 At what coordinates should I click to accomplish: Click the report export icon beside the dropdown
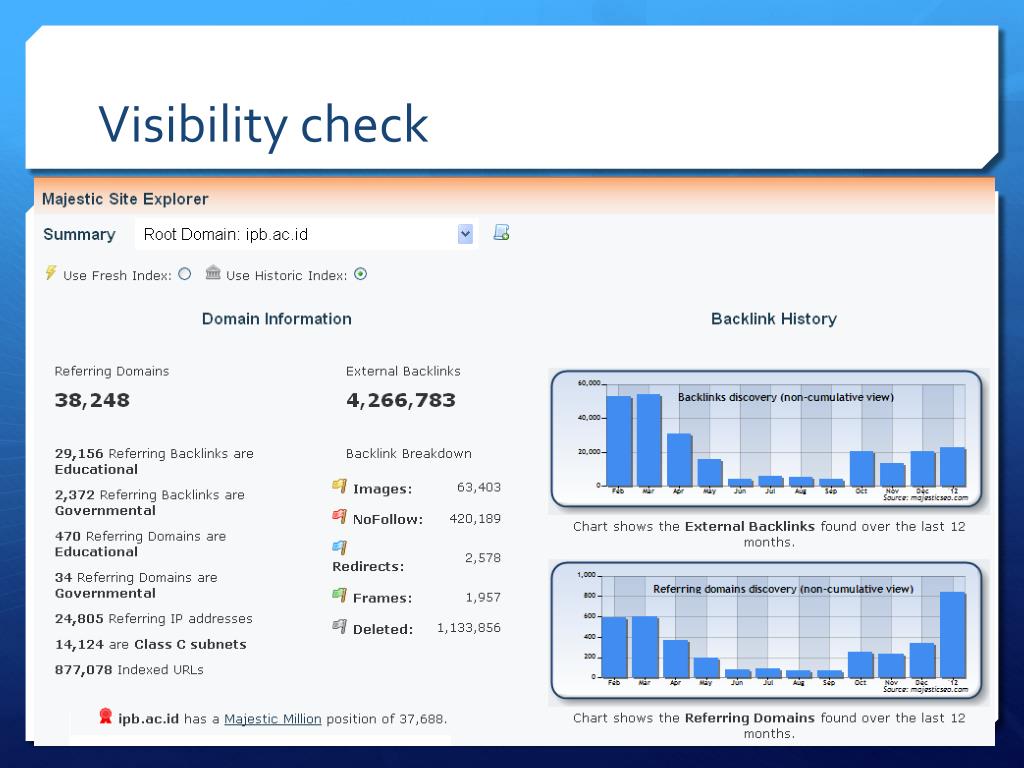click(x=501, y=232)
